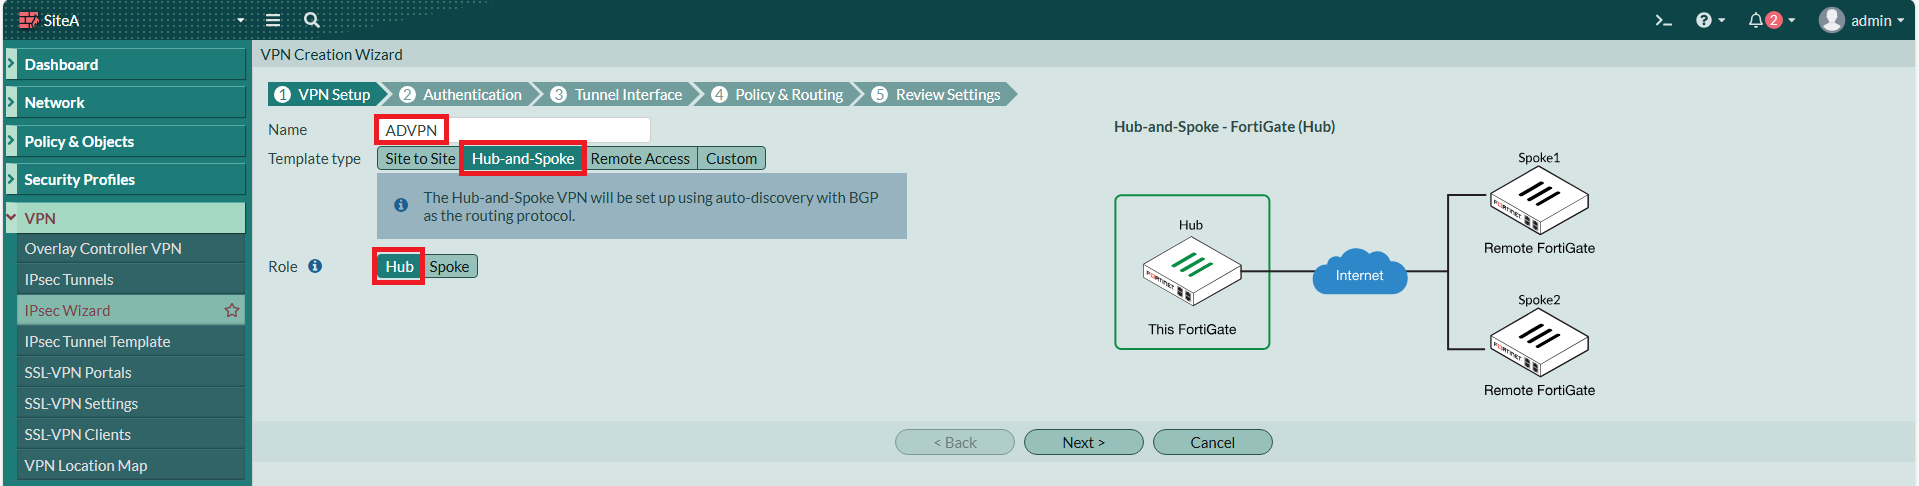Open the notifications bell icon
This screenshot has height=486, width=1919.
coord(1755,20)
